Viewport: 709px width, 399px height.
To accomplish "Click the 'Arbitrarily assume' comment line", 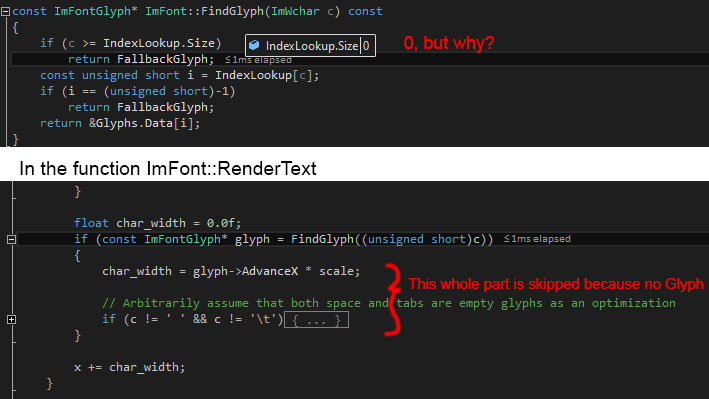I will pyautogui.click(x=389, y=303).
